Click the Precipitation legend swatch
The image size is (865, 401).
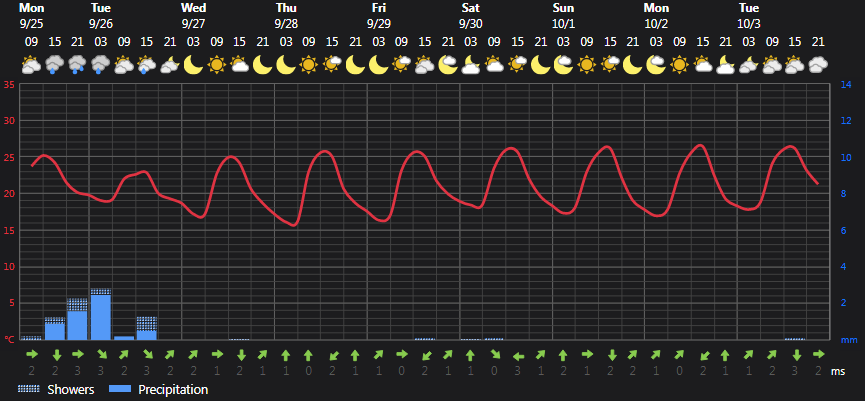pyautogui.click(x=120, y=389)
